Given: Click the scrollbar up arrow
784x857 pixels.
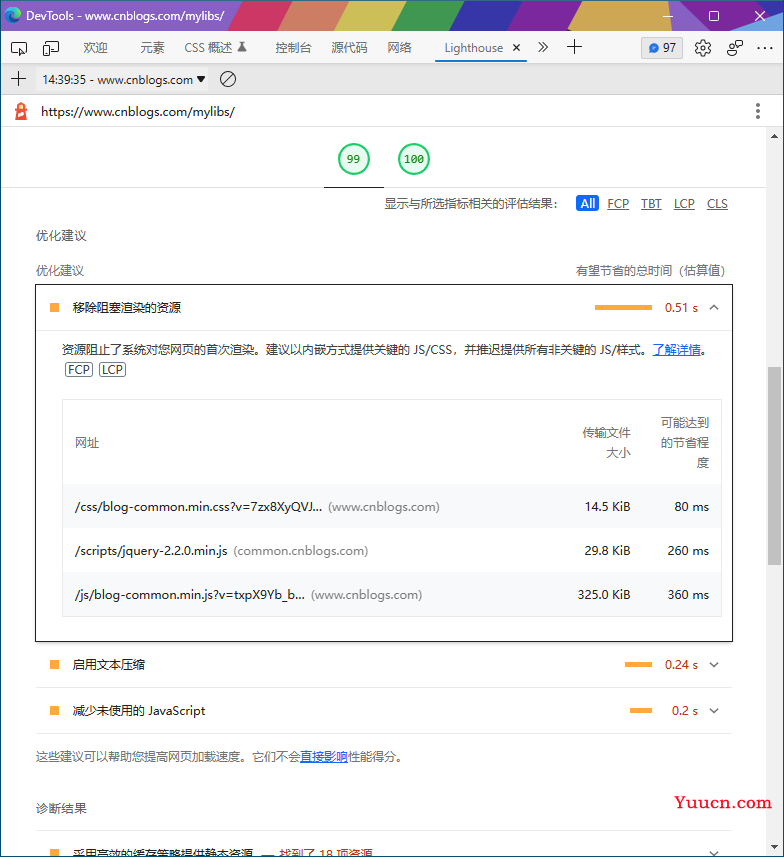Looking at the screenshot, I should pyautogui.click(x=774, y=136).
